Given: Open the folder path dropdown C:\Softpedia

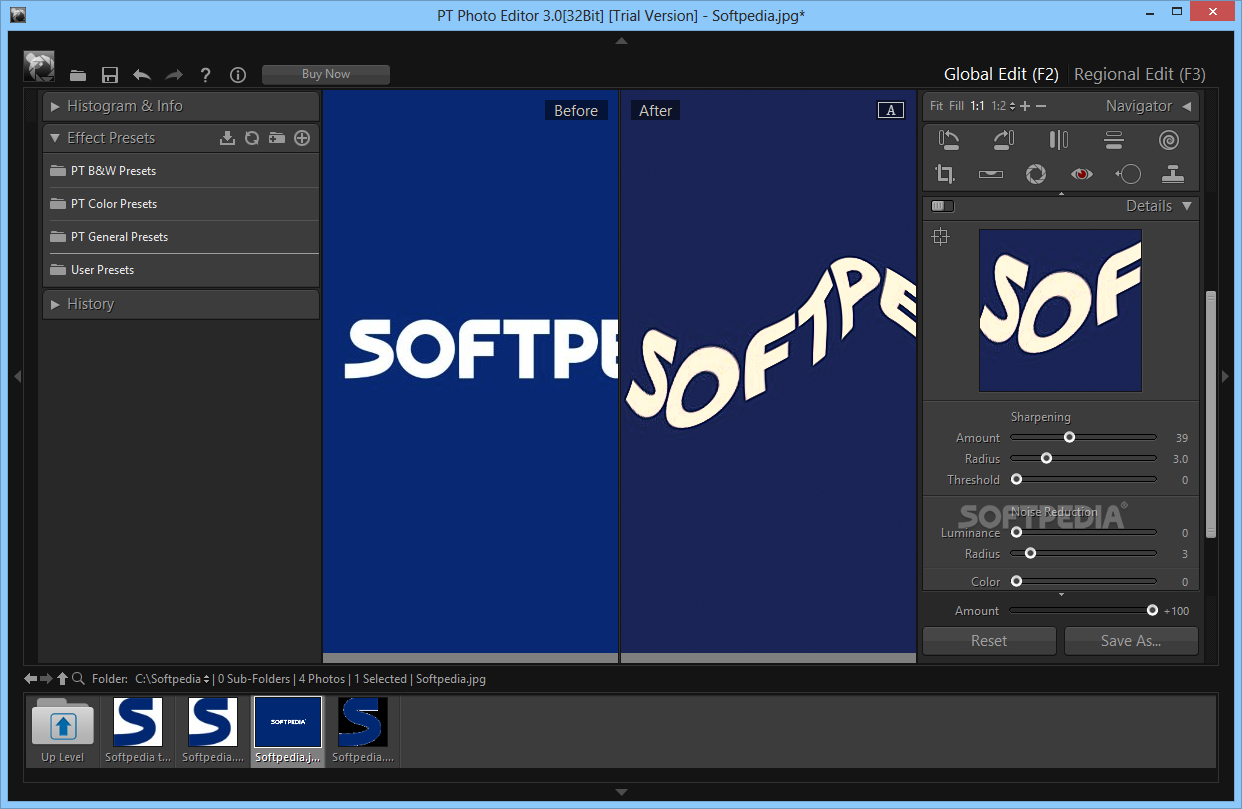Looking at the screenshot, I should pos(172,679).
